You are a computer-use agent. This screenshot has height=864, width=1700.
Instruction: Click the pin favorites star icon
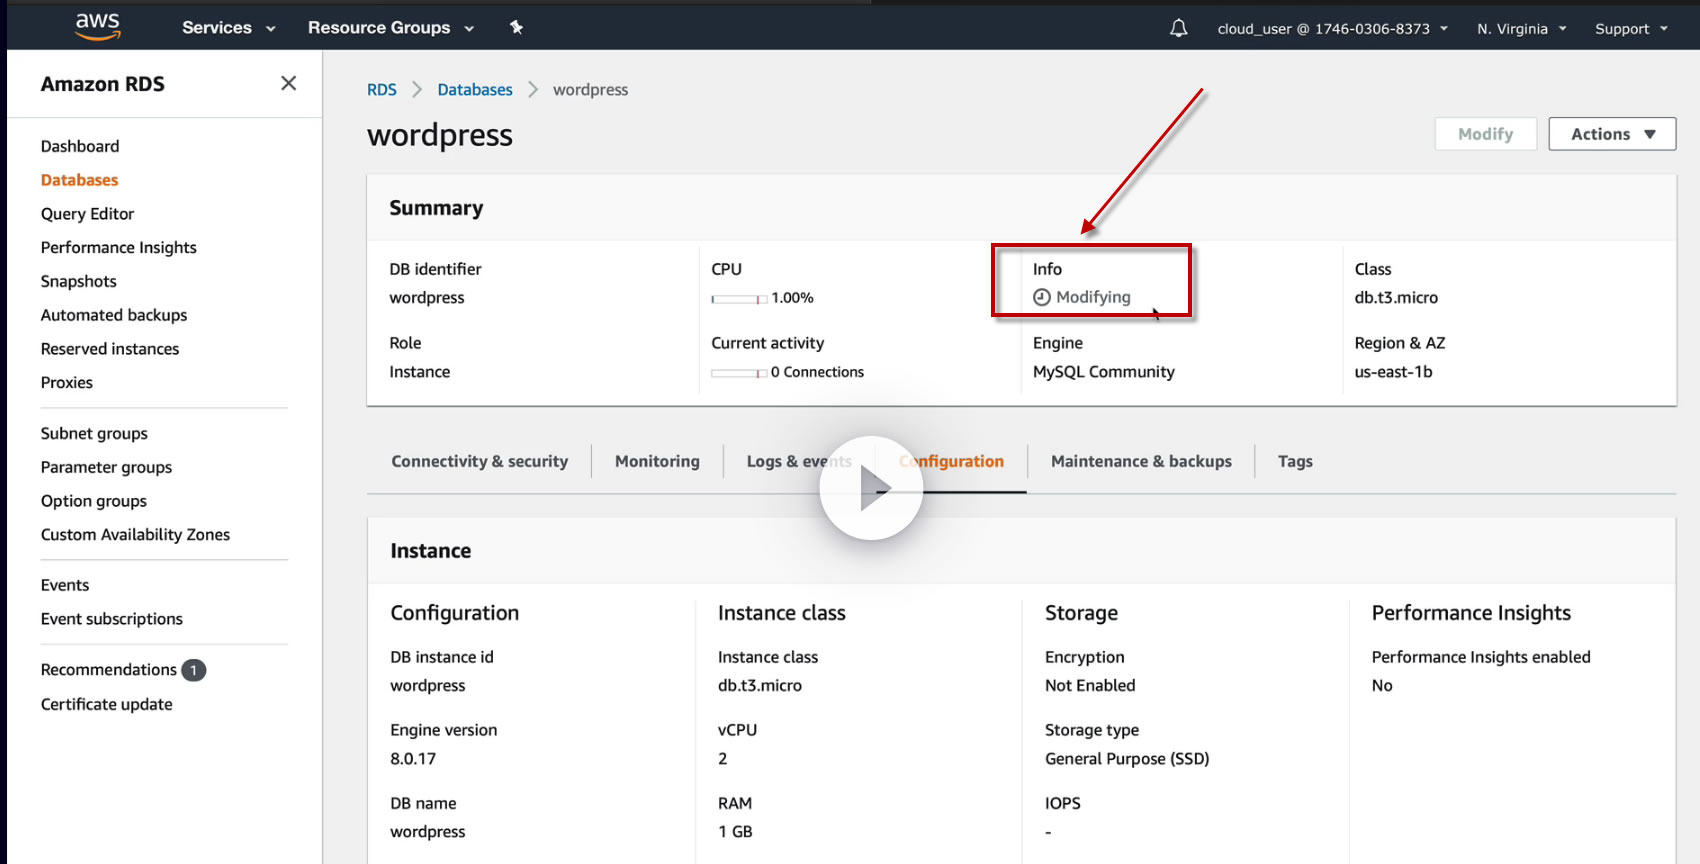pos(516,27)
